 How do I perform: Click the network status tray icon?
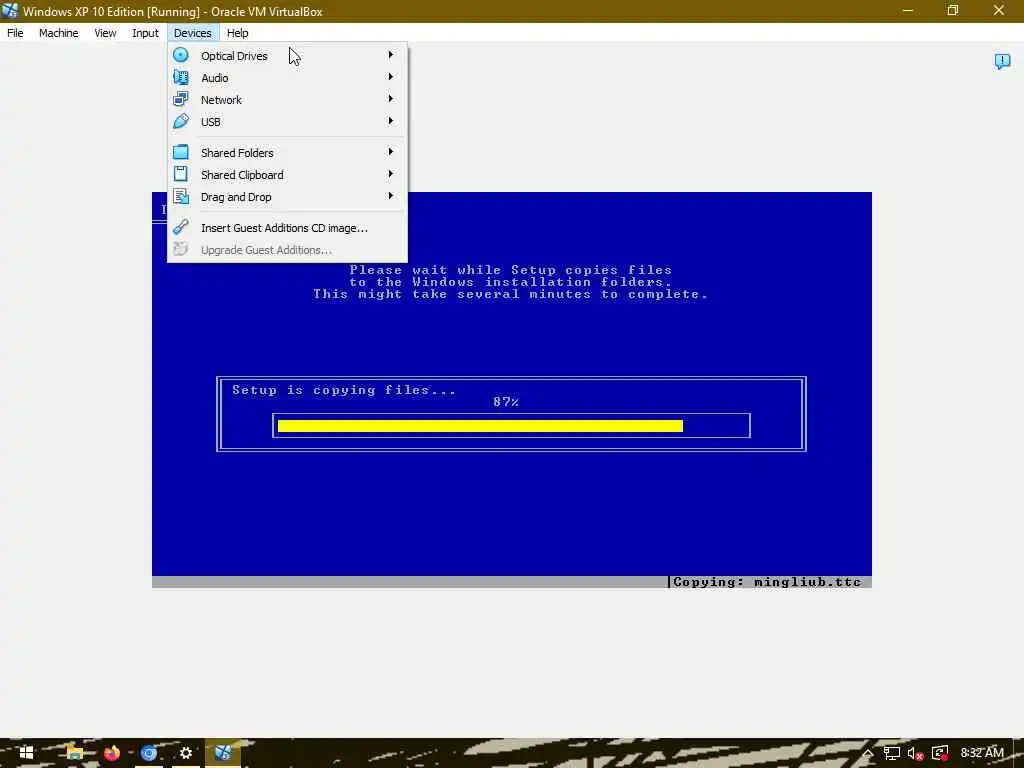click(891, 754)
